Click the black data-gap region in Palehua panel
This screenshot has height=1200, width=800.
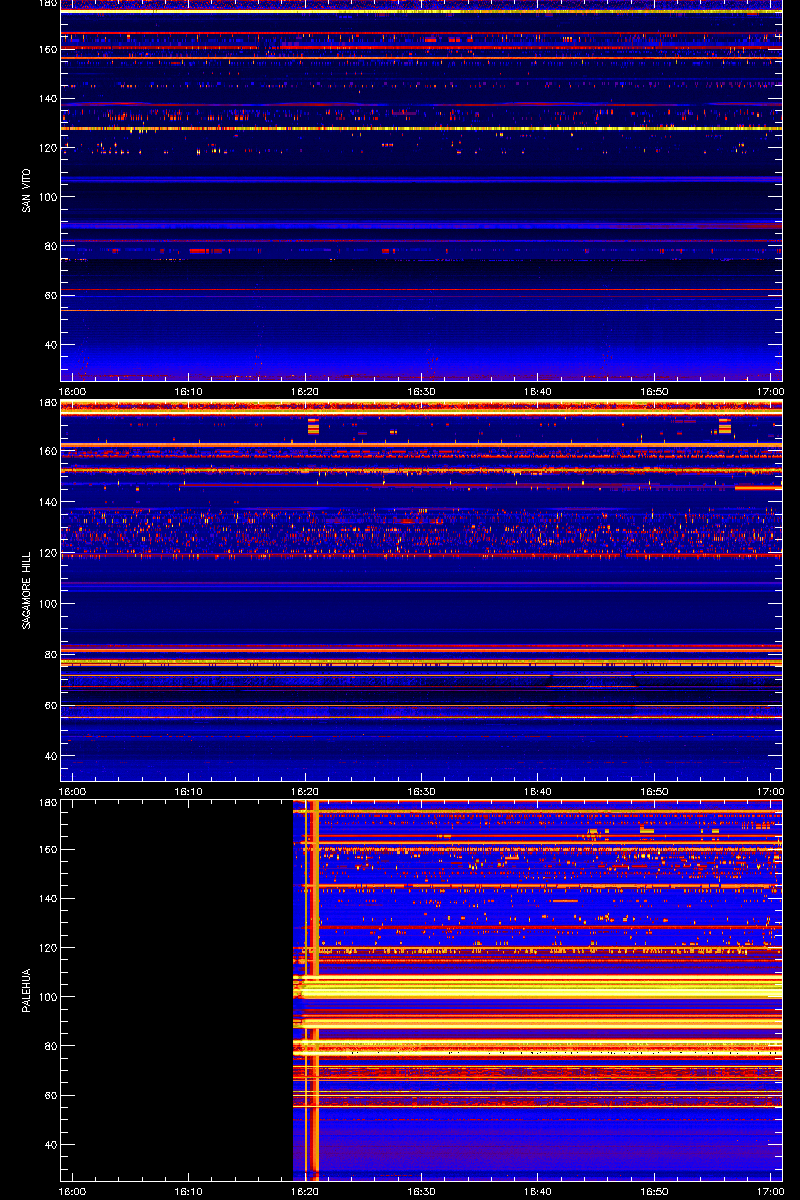pyautogui.click(x=177, y=990)
